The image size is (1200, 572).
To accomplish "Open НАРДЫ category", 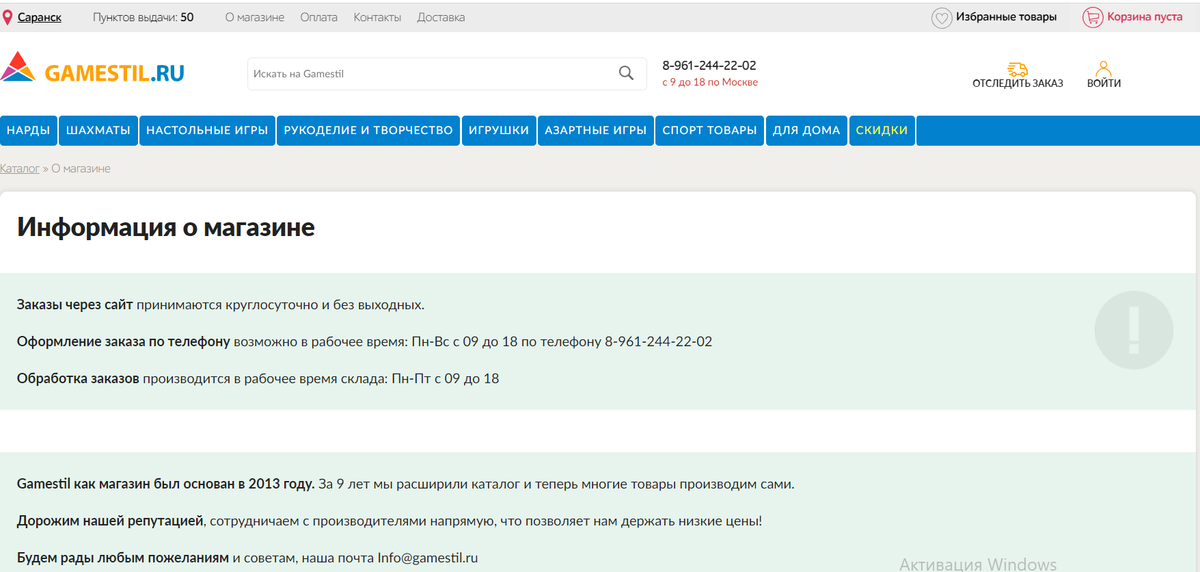I will coord(28,130).
